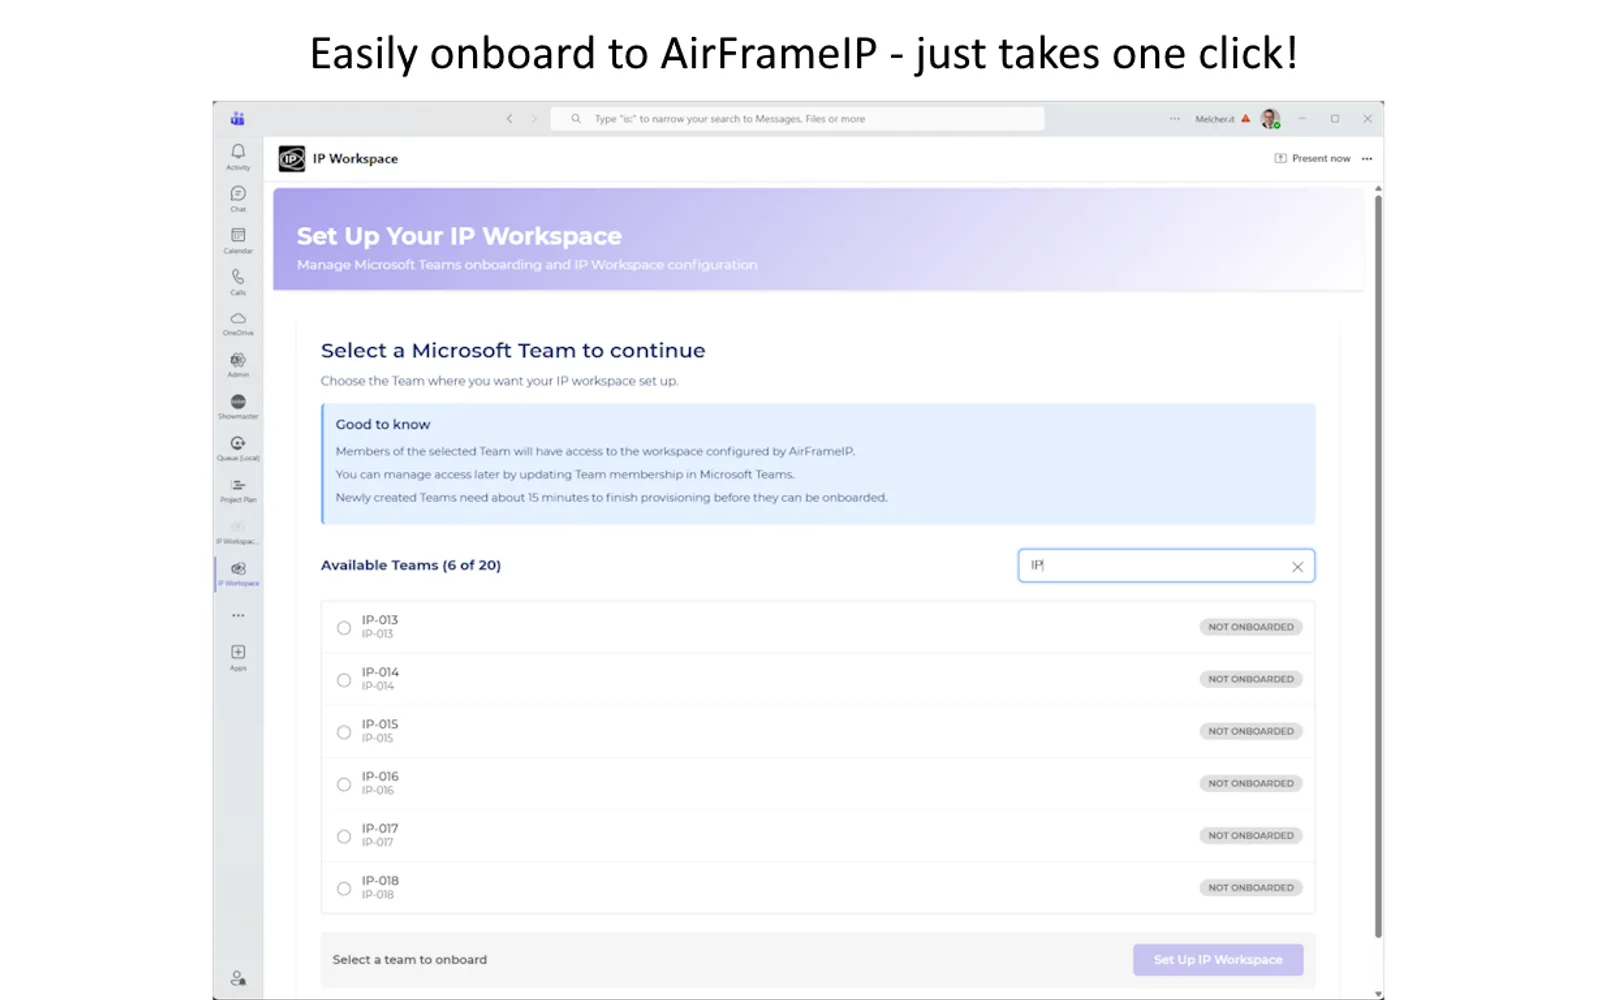Go forward with the right arrow
This screenshot has height=1000, width=1600.
coord(534,119)
